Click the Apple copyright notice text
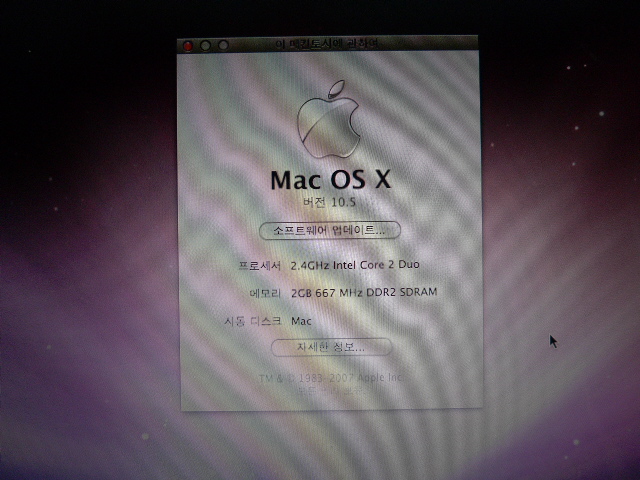 click(330, 378)
